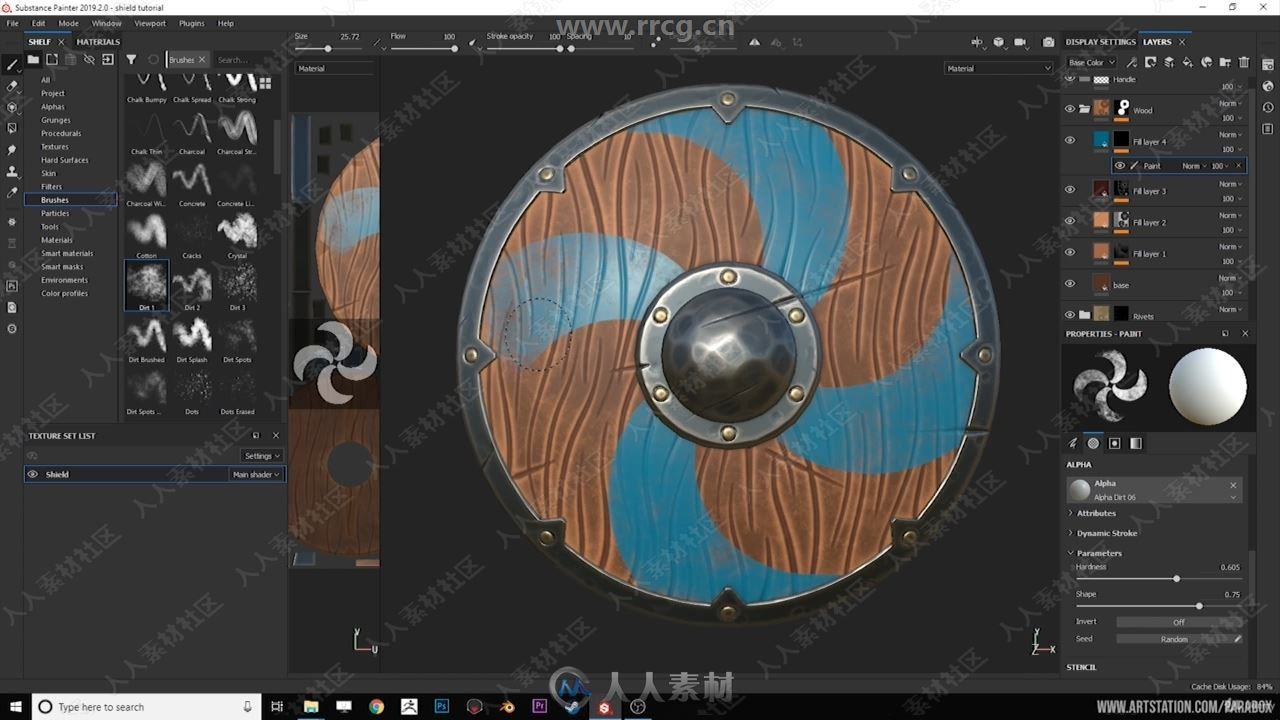Toggle visibility of base layer
Viewport: 1280px width, 720px height.
[x=1069, y=284]
